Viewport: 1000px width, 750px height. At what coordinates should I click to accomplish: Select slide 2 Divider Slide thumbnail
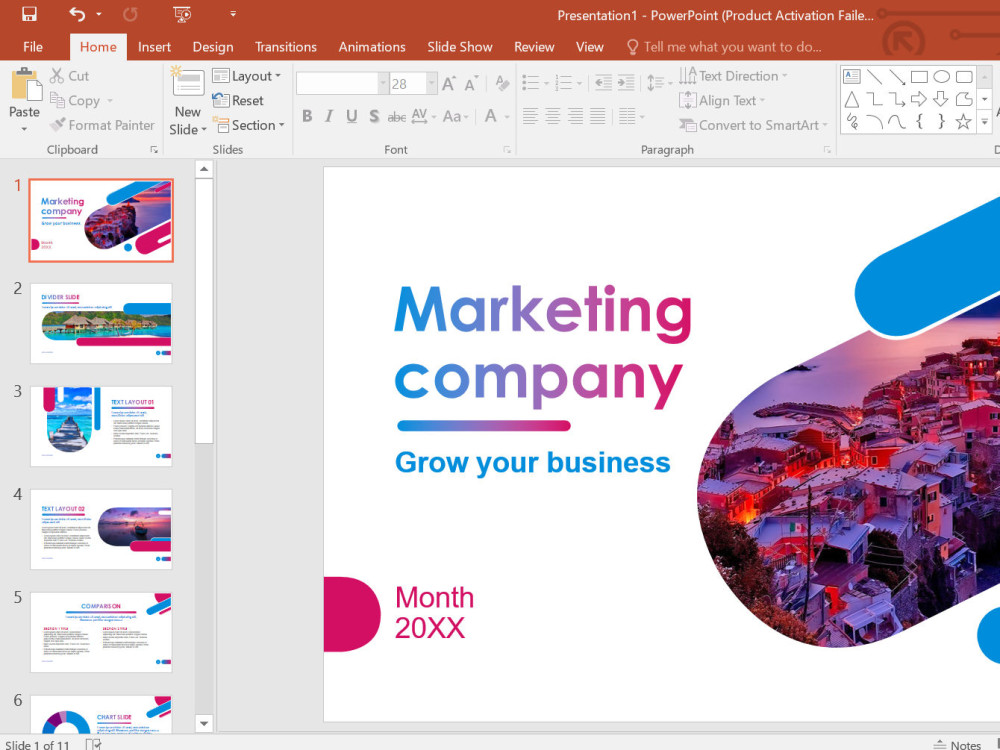(x=101, y=323)
